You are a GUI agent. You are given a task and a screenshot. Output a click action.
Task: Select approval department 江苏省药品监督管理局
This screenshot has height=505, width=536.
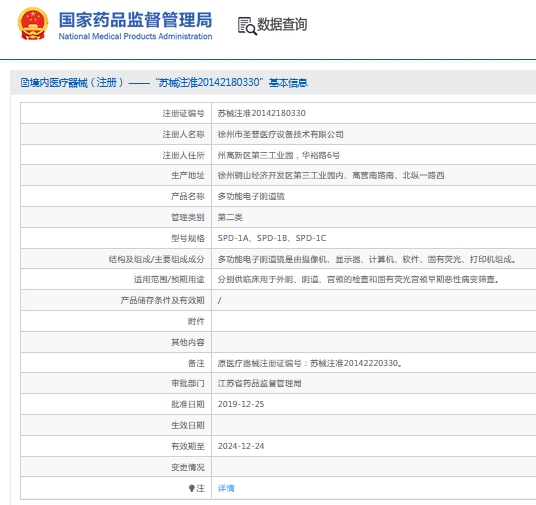tap(259, 383)
